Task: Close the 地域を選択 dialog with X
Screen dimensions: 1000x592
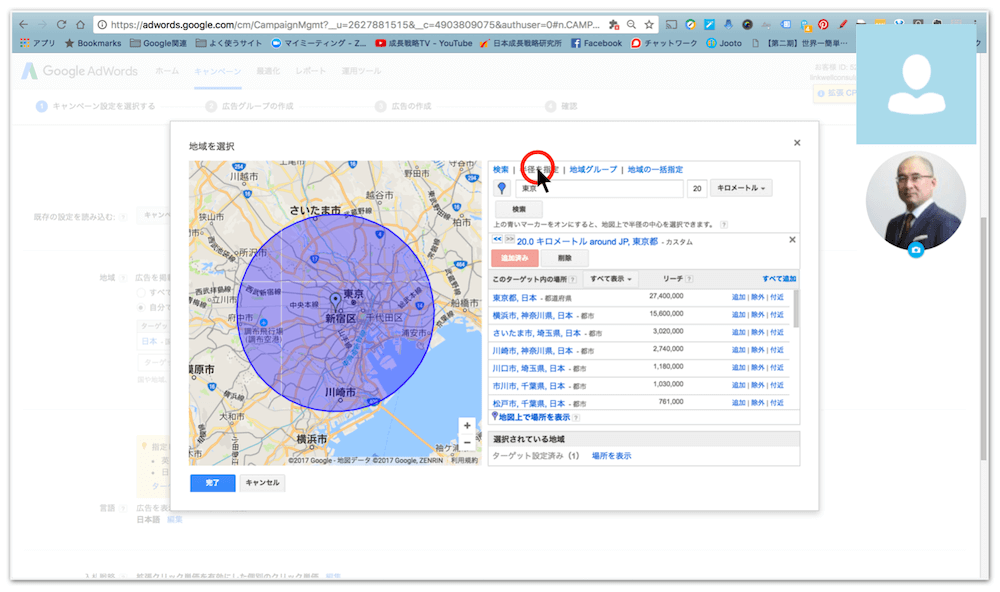Action: (x=797, y=143)
